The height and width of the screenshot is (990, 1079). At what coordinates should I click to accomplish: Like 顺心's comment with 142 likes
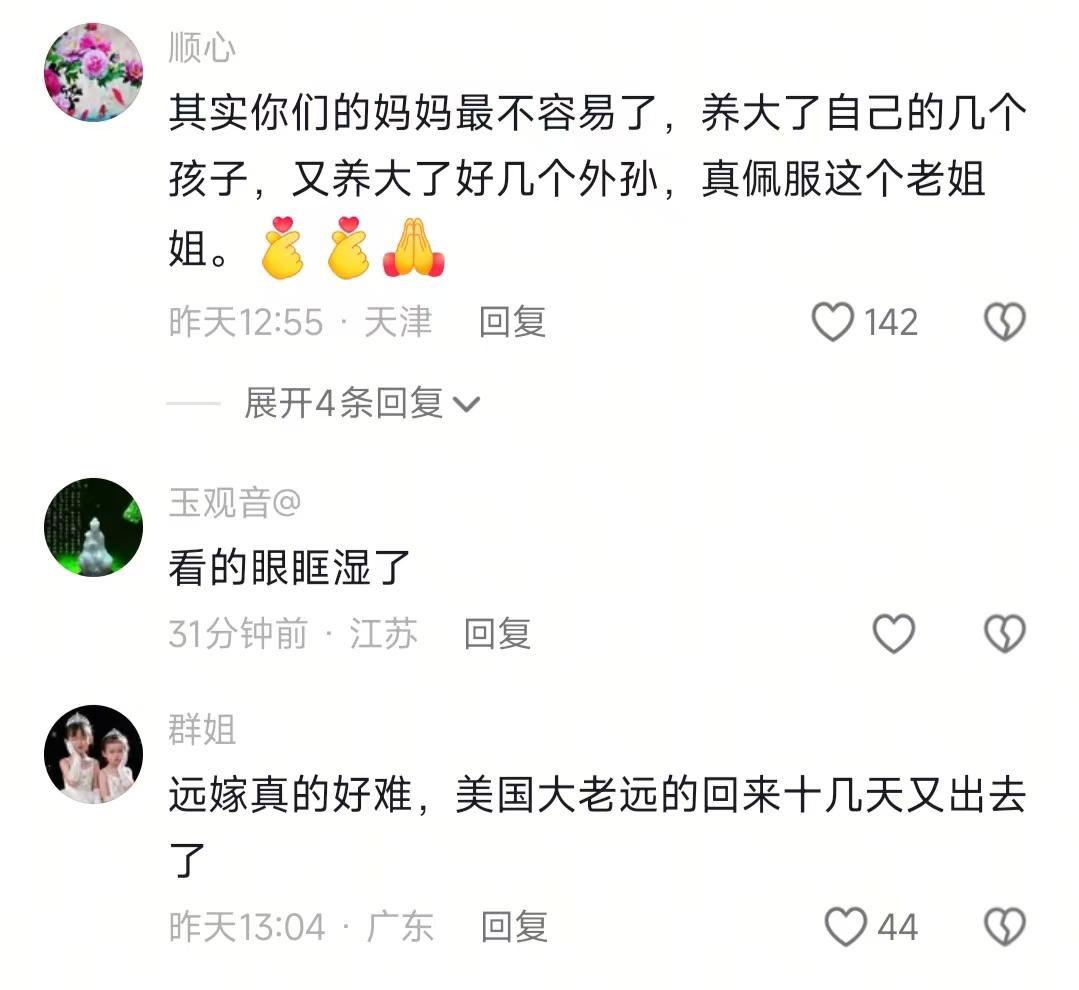pyautogui.click(x=833, y=321)
